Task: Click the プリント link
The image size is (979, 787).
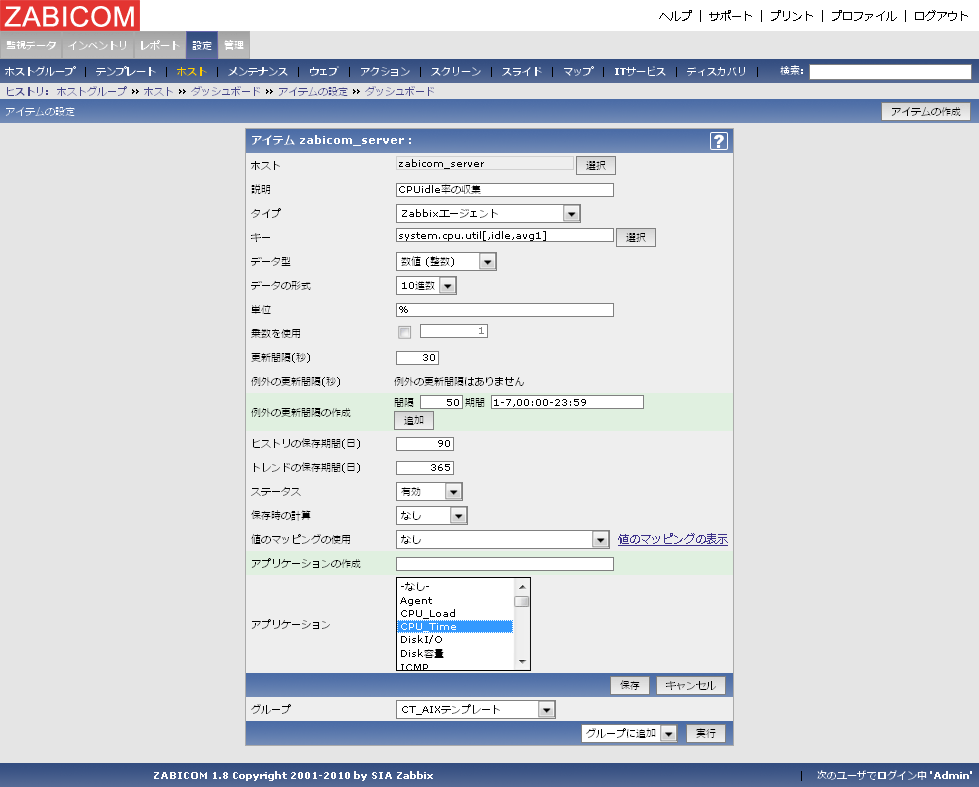Action: pos(791,16)
